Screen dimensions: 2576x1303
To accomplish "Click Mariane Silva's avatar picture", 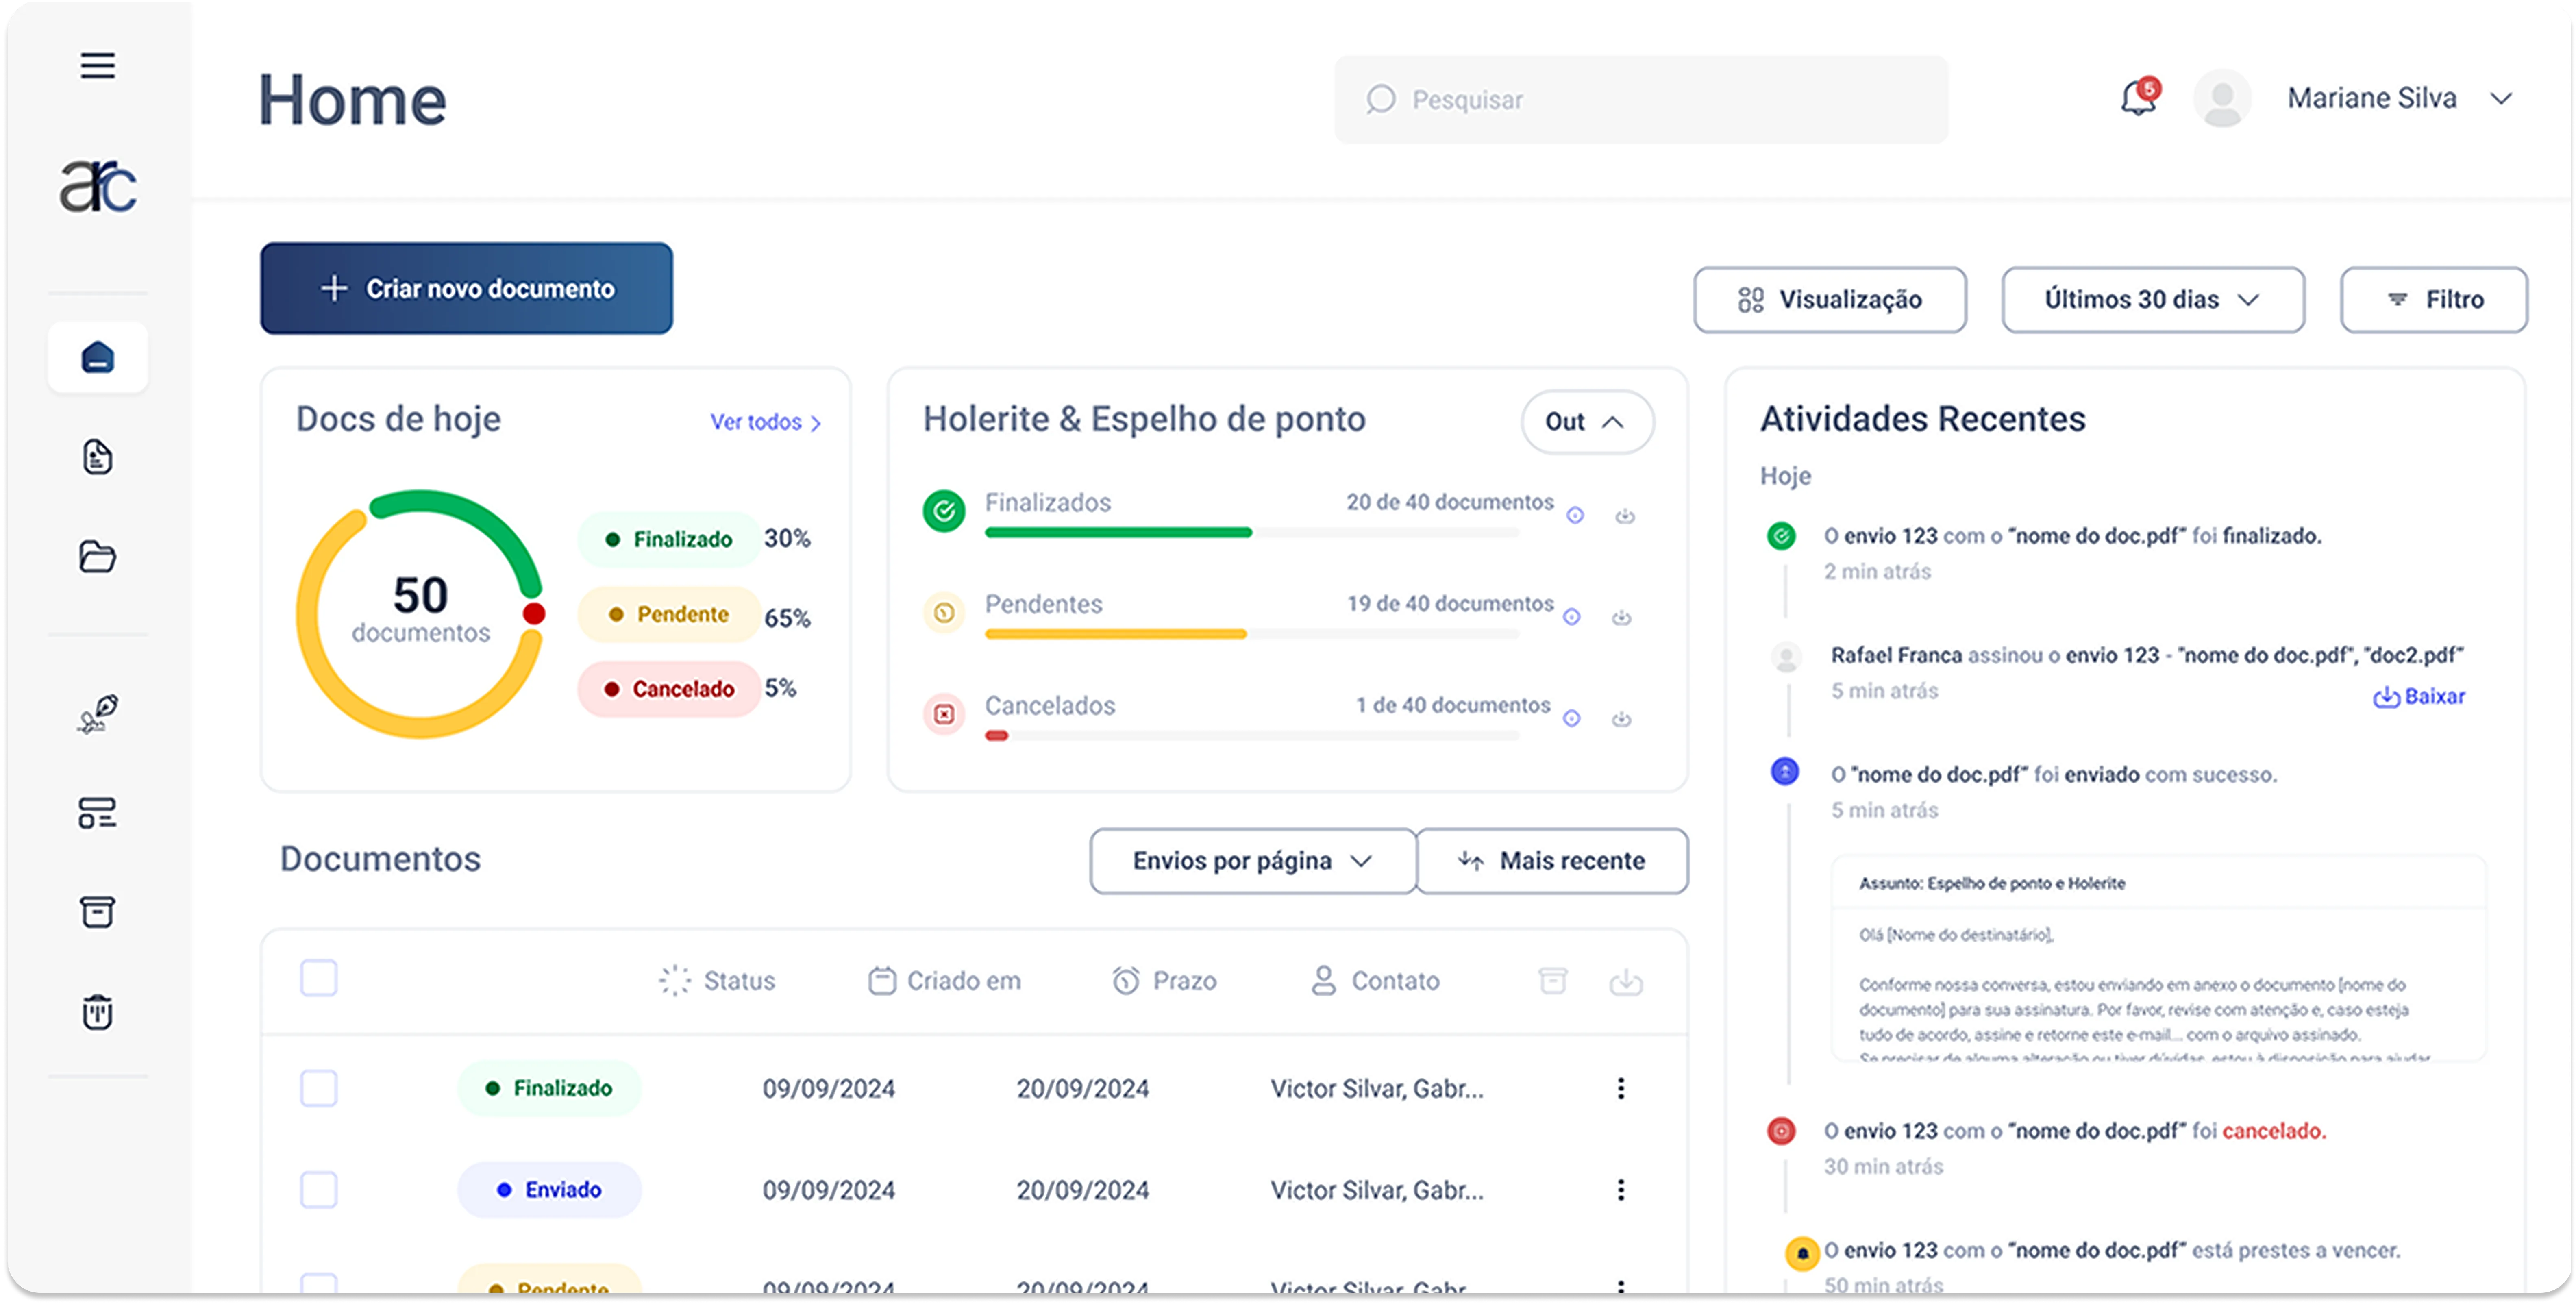I will click(2222, 98).
